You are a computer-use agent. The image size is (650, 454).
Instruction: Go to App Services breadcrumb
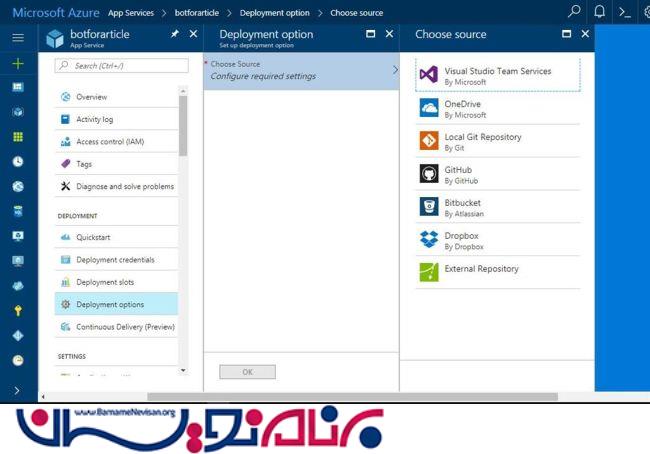point(131,13)
